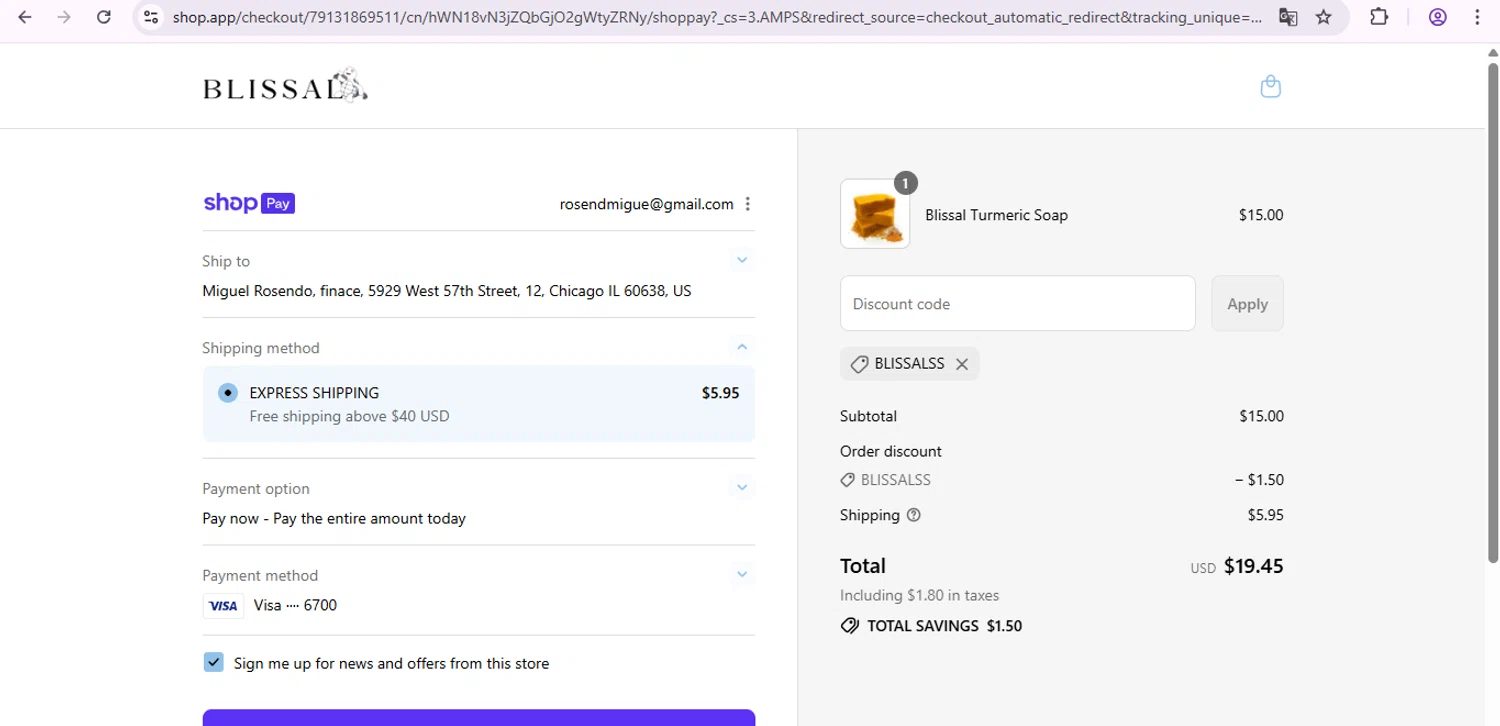Toggle news and offers signup checkbox
This screenshot has width=1500, height=726.
point(213,662)
